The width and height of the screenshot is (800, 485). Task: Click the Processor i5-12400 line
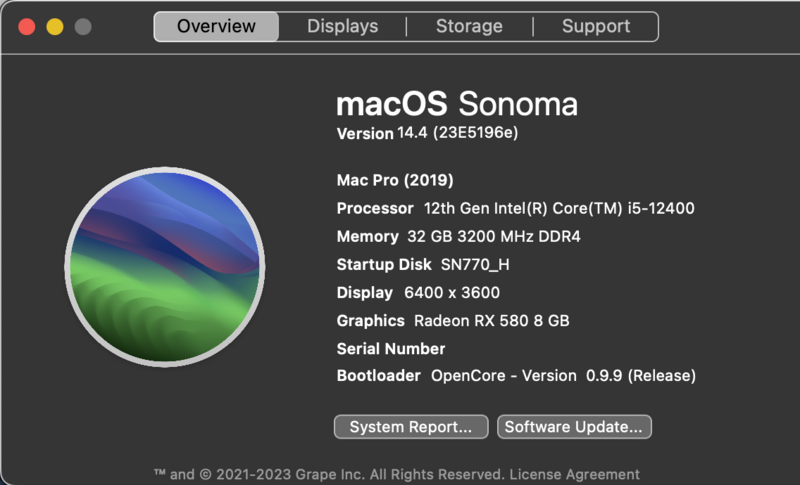coord(515,208)
